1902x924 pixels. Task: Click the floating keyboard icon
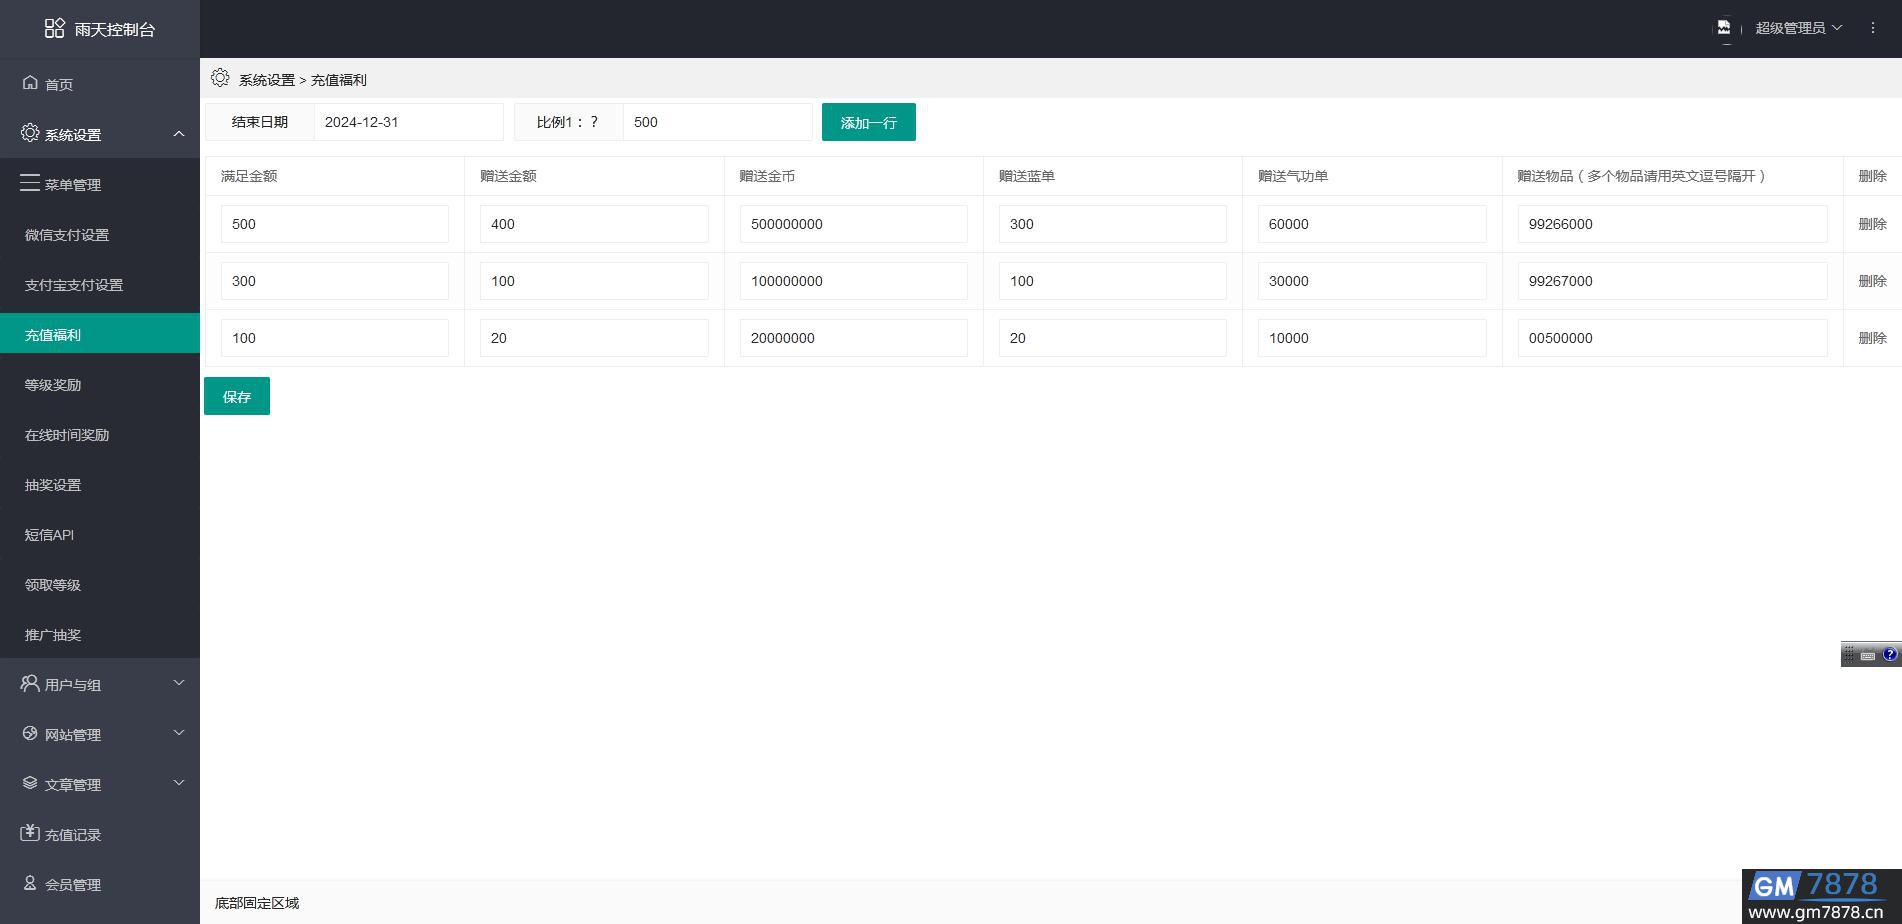coord(1868,655)
